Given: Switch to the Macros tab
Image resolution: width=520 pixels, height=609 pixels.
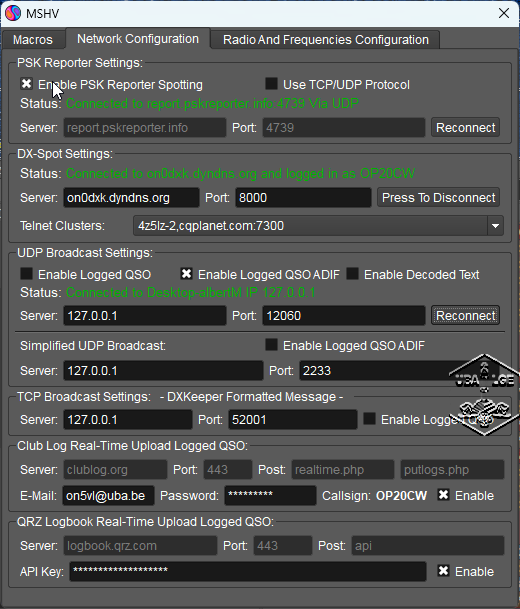Looking at the screenshot, I should click(x=33, y=40).
